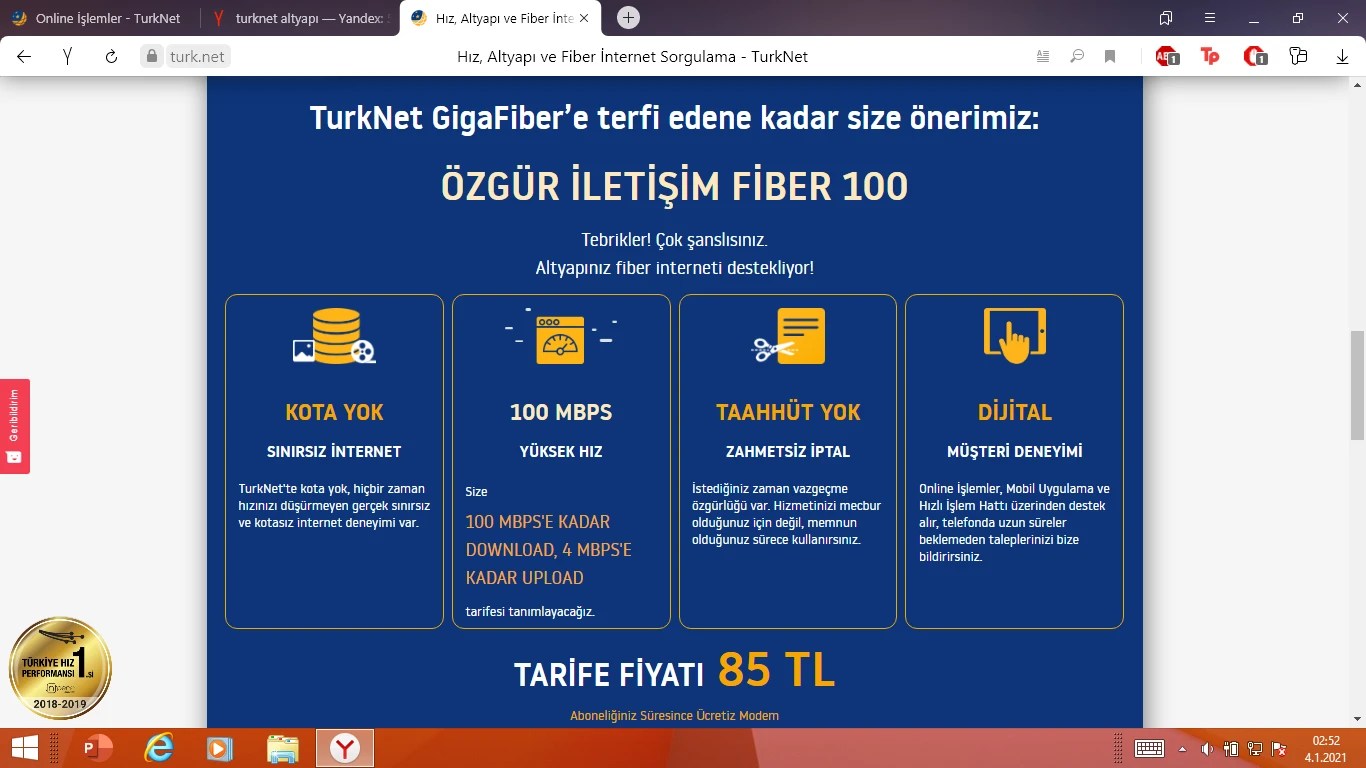Close the Hız, Altyapı ve Fiber tab
Image resolution: width=1366 pixels, height=768 pixels.
[x=584, y=18]
